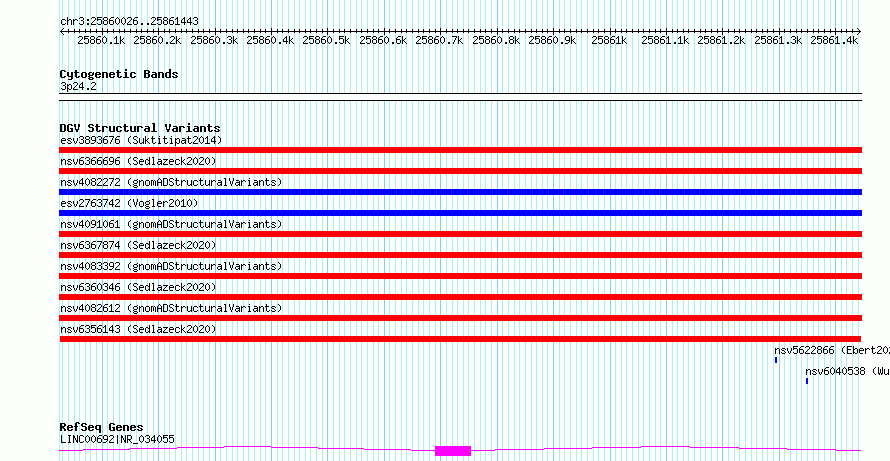
Task: Open nsv6367874 (Sedlazeck2020) variant label
Action: 138,245
